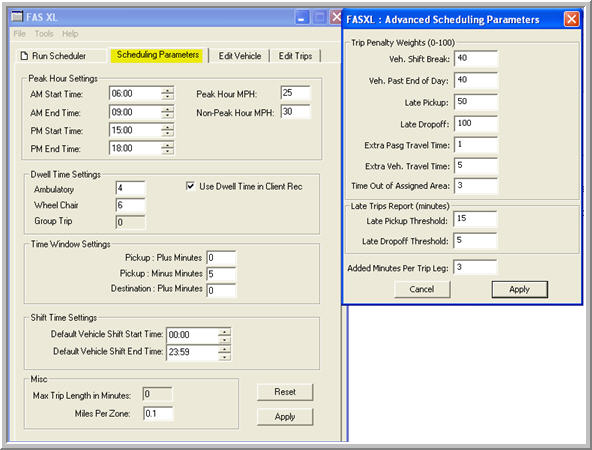Click Pickup Minus Minutes field
592x450 pixels.
221,274
